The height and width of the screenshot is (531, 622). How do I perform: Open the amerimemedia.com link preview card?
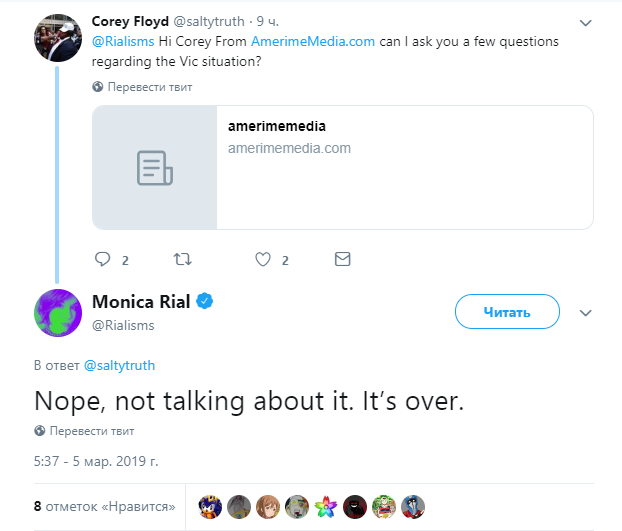(343, 167)
